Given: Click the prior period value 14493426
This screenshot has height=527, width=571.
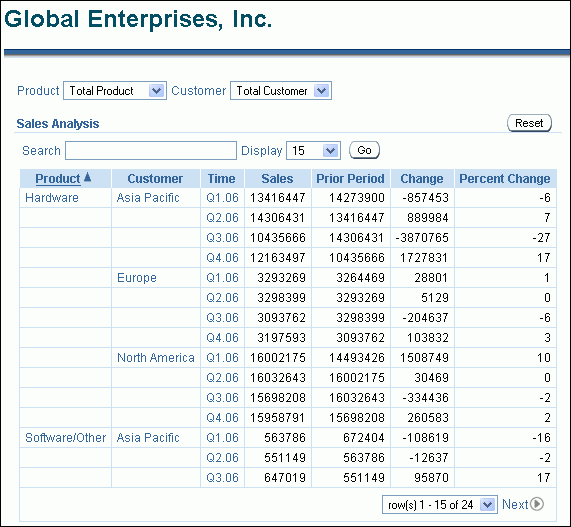Looking at the screenshot, I should [357, 358].
